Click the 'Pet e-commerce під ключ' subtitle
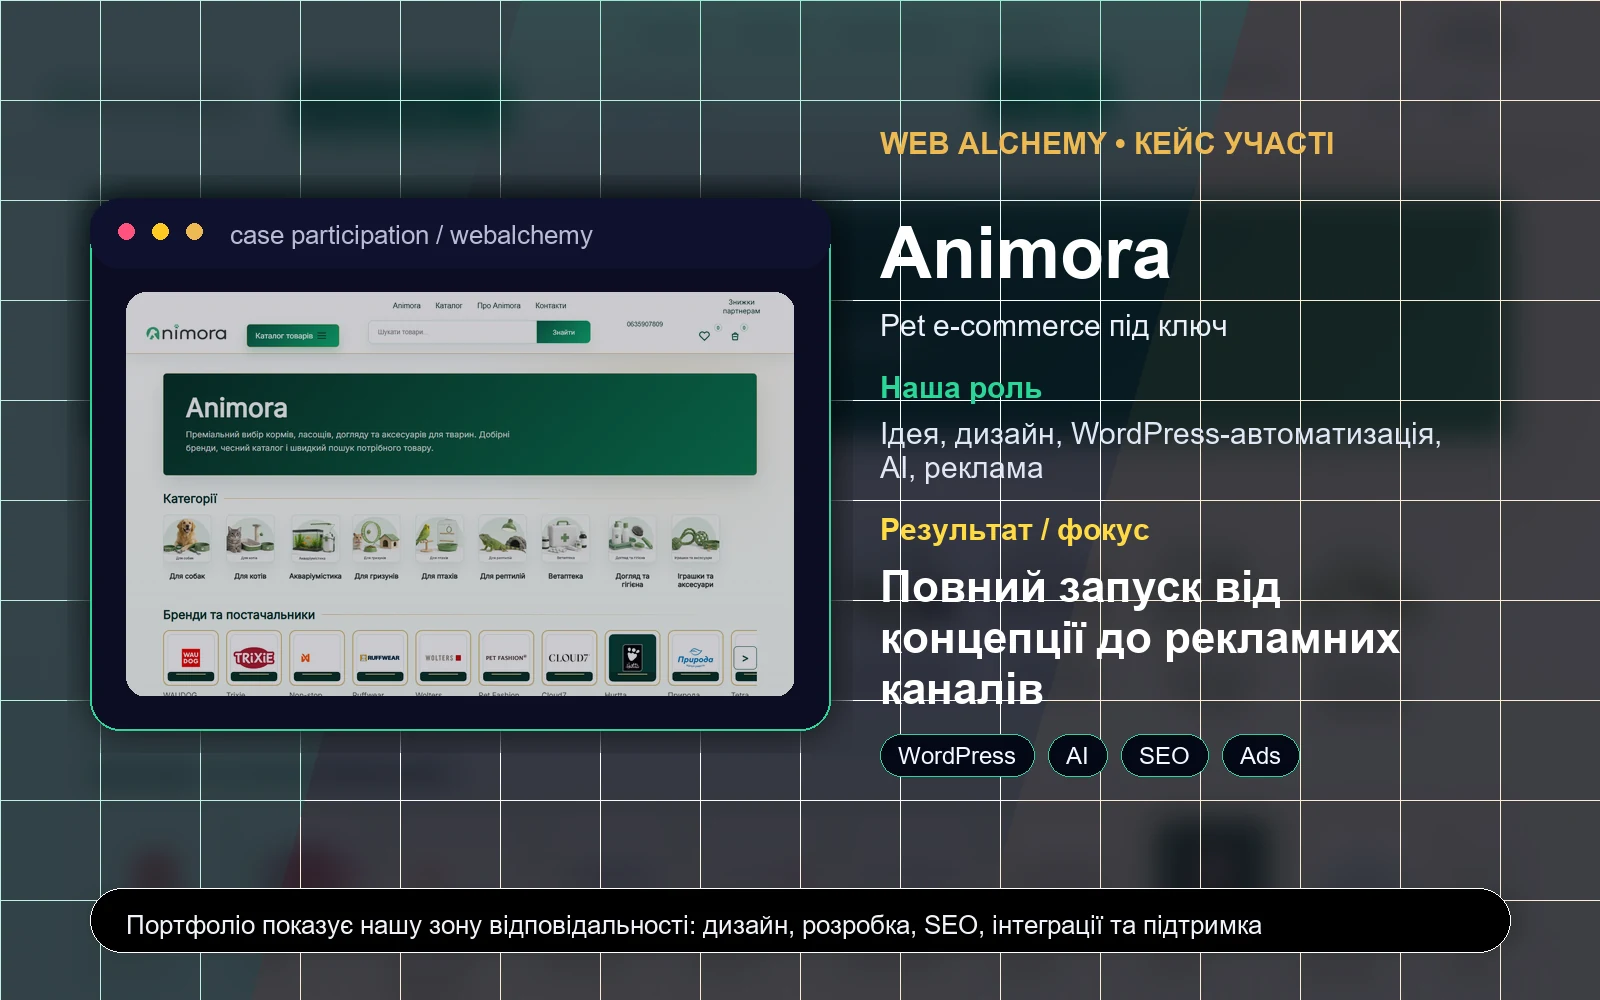Image resolution: width=1600 pixels, height=1000 pixels. pos(1053,326)
